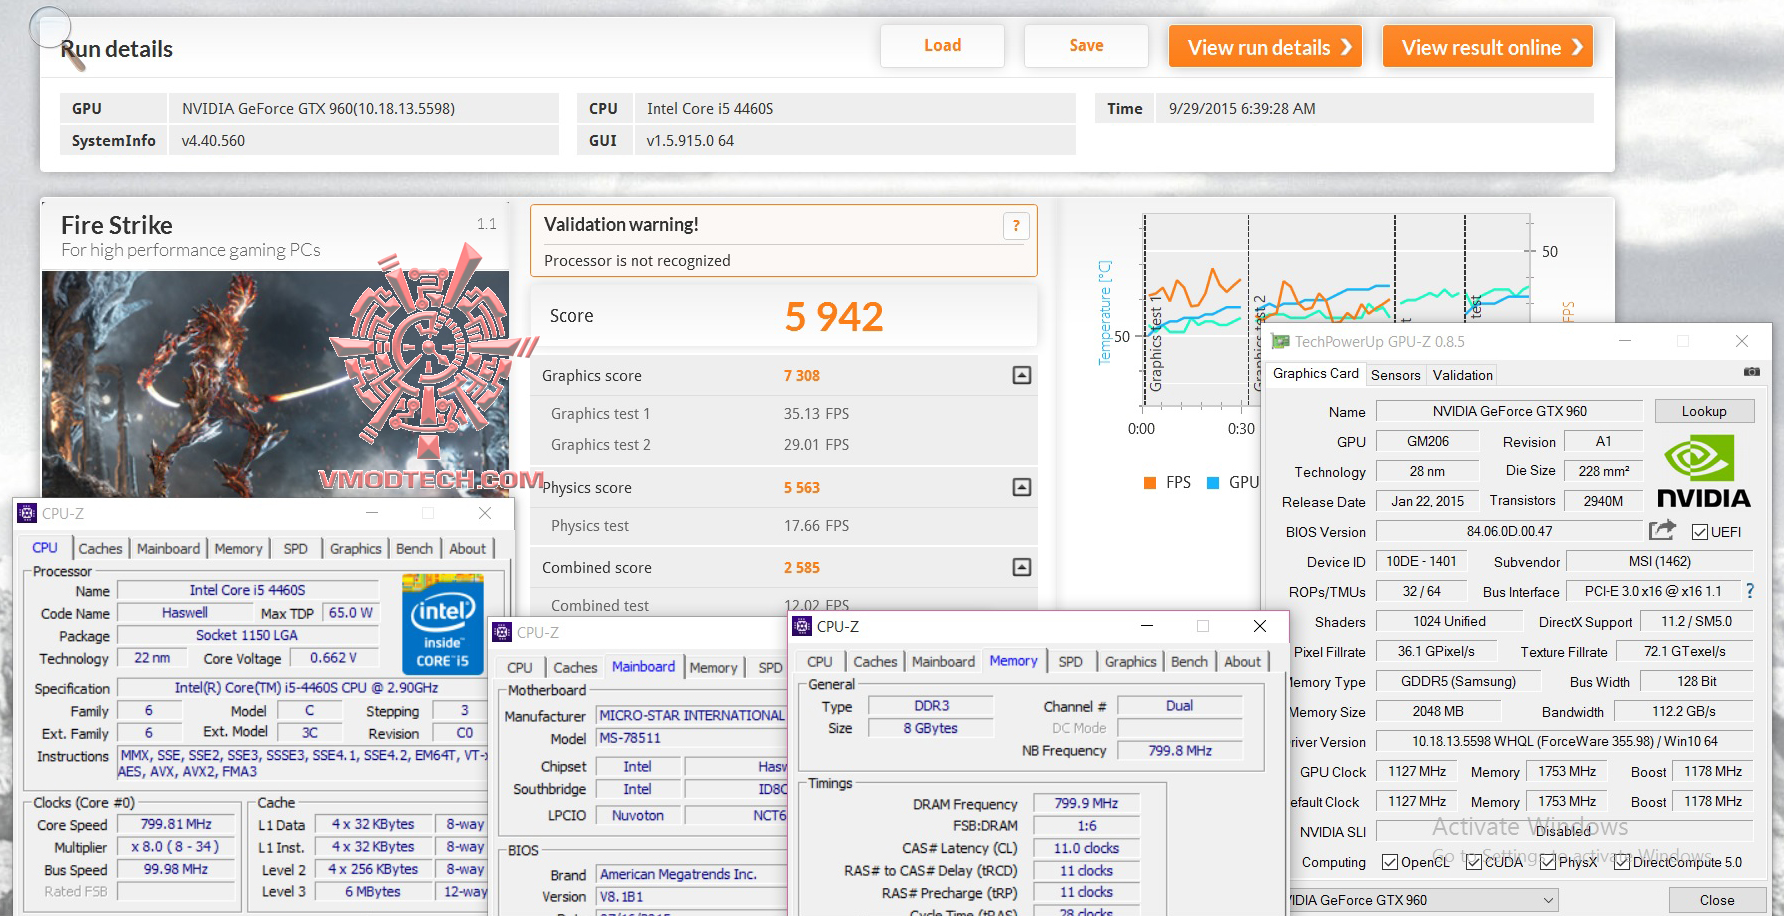Open the SPD tab in CPU-Z Memory window
1784x916 pixels.
(x=1070, y=662)
